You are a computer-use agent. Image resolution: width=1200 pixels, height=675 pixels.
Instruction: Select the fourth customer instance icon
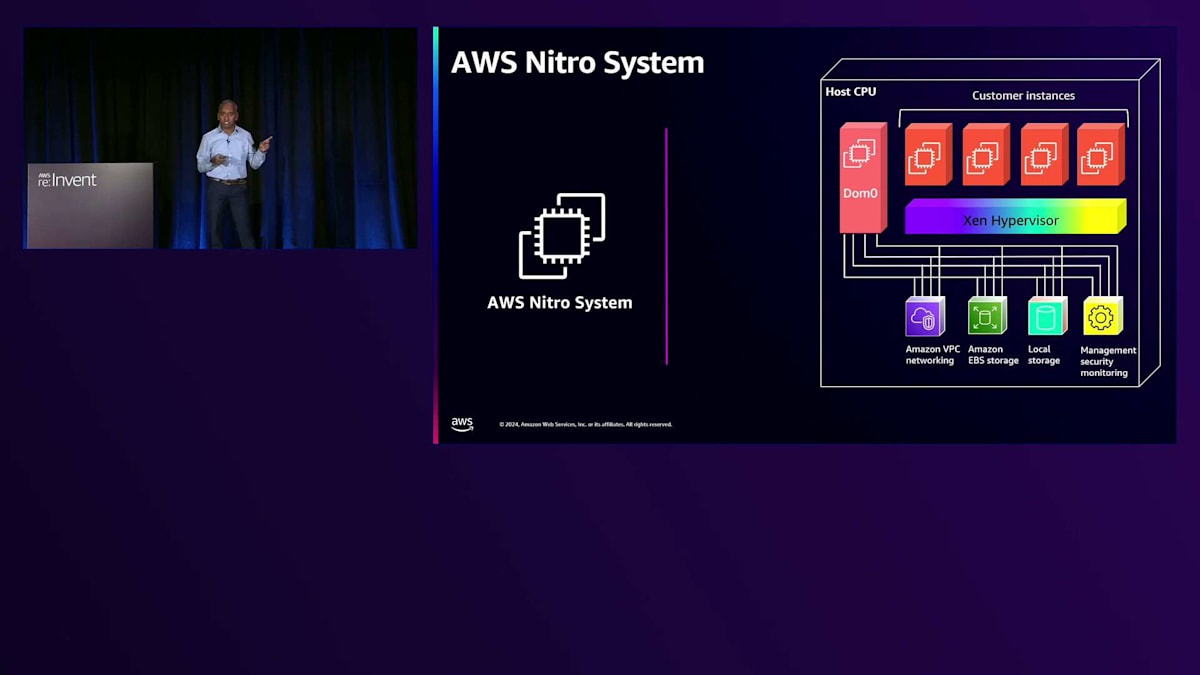pos(1100,154)
